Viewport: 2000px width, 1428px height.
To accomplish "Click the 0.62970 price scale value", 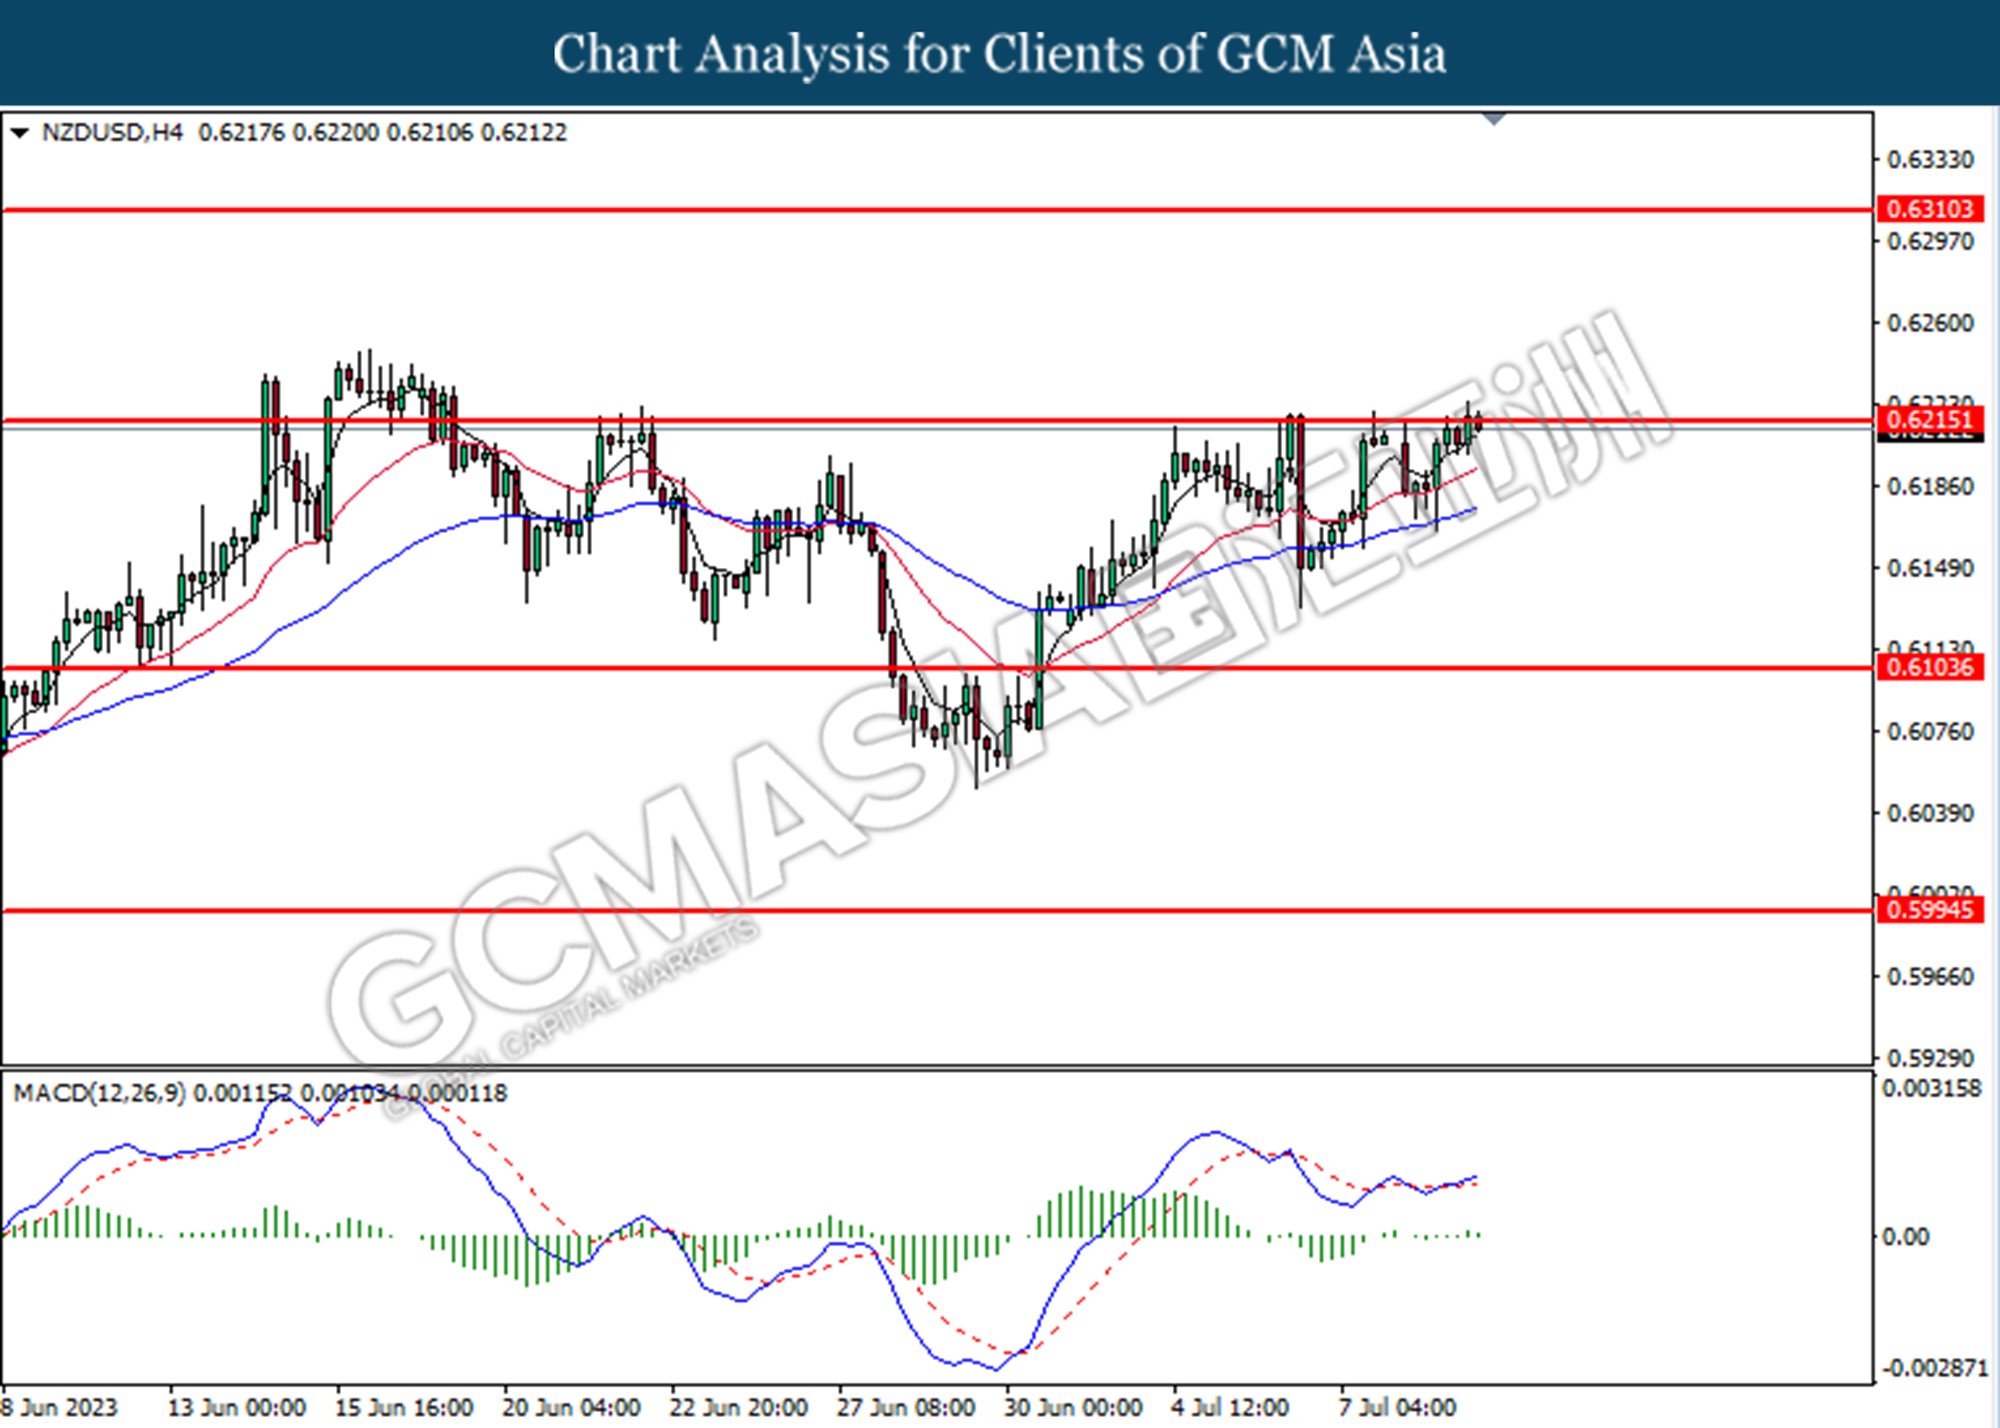I will point(1930,242).
